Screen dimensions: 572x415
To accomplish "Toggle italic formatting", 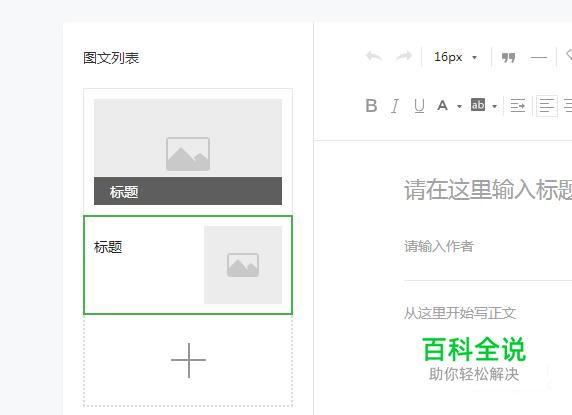I will (x=395, y=106).
